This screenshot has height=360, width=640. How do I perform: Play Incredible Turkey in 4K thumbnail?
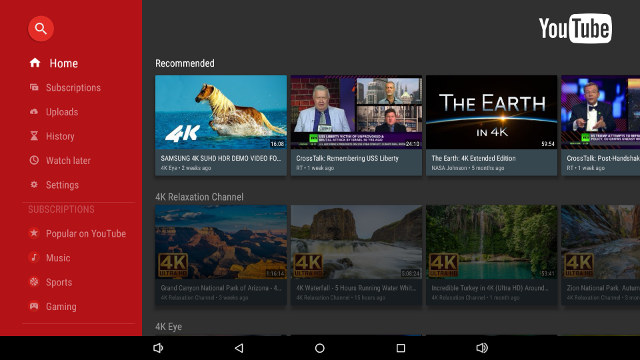pyautogui.click(x=491, y=242)
